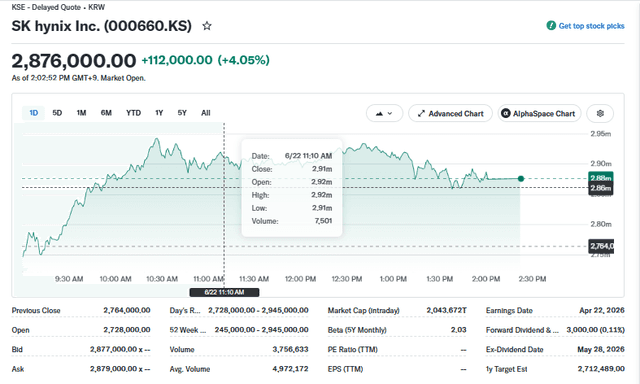Click the Volume value 3,756,633
This screenshot has width=640, height=384.
pyautogui.click(x=290, y=349)
